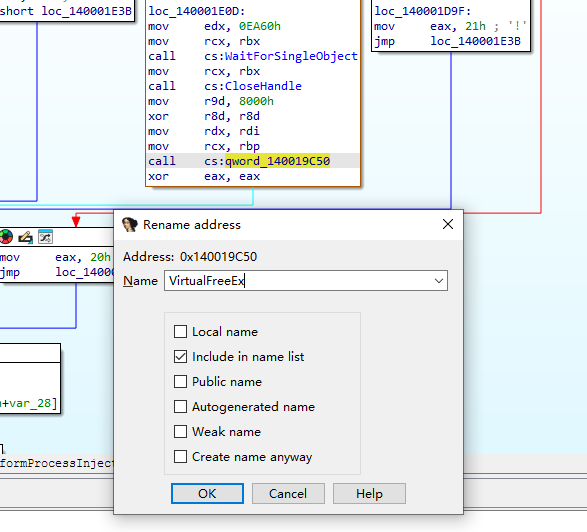The width and height of the screenshot is (587, 532).
Task: Check the Autogenerated name option
Action: 180,407
